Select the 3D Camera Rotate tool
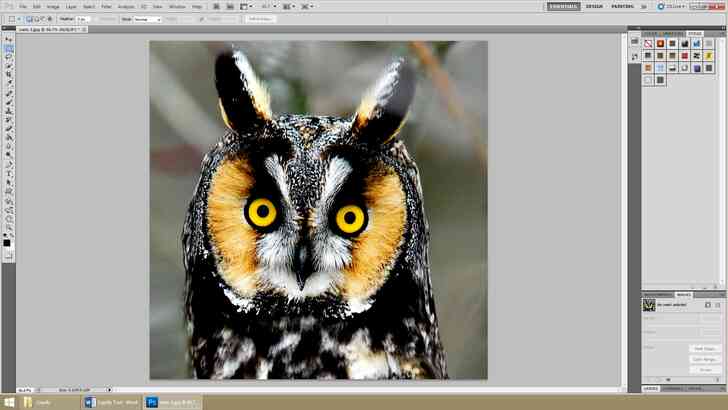The width and height of the screenshot is (728, 410). click(8, 210)
